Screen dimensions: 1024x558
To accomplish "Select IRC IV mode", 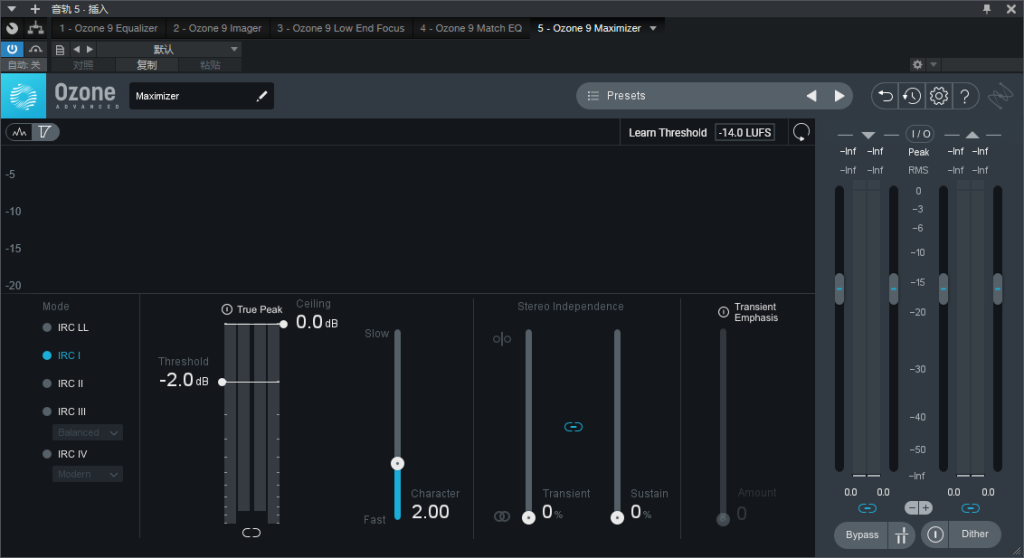I will click(x=65, y=454).
